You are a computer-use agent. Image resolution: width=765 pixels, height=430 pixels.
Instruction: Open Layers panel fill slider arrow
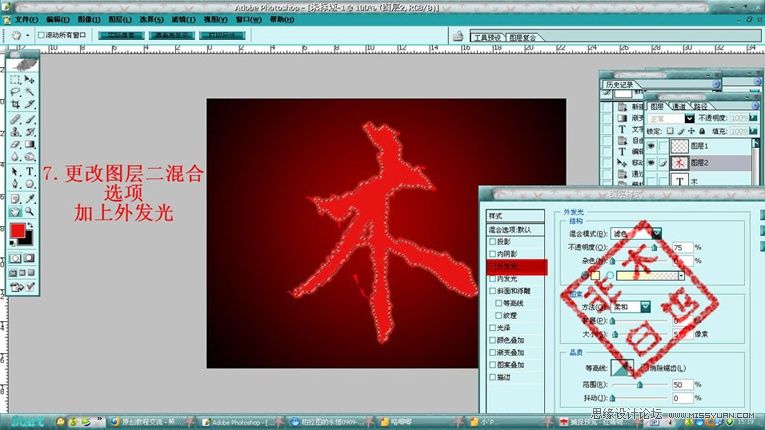[x=753, y=131]
